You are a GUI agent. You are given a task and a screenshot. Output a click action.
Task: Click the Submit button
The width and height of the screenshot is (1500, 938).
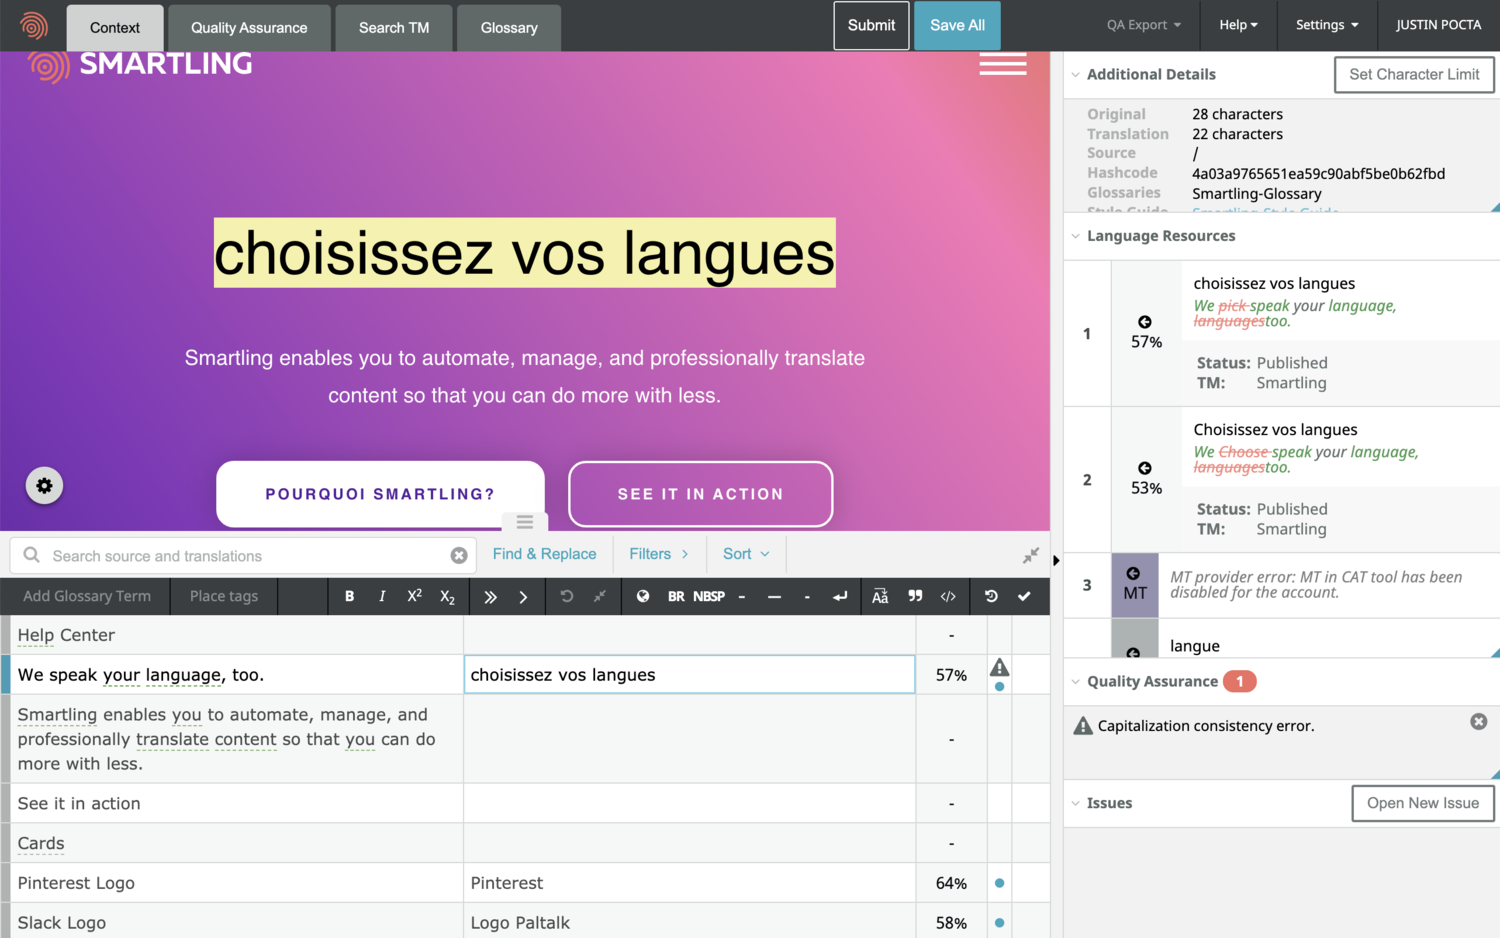click(871, 25)
